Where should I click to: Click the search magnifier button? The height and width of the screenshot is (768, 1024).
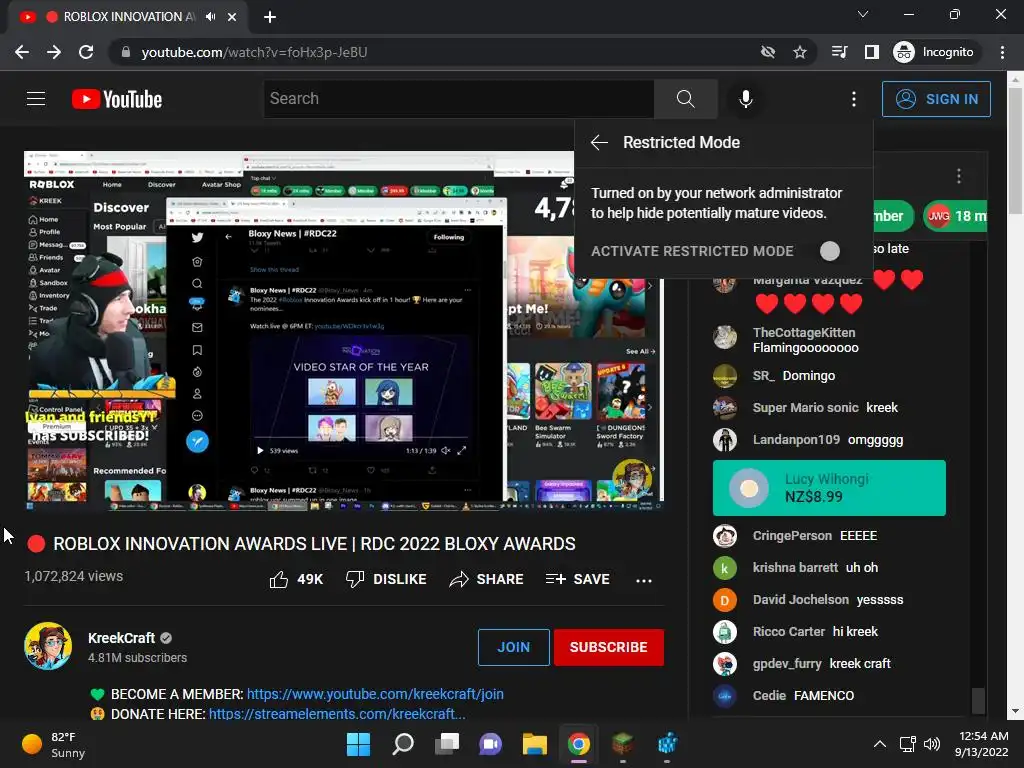(x=685, y=99)
